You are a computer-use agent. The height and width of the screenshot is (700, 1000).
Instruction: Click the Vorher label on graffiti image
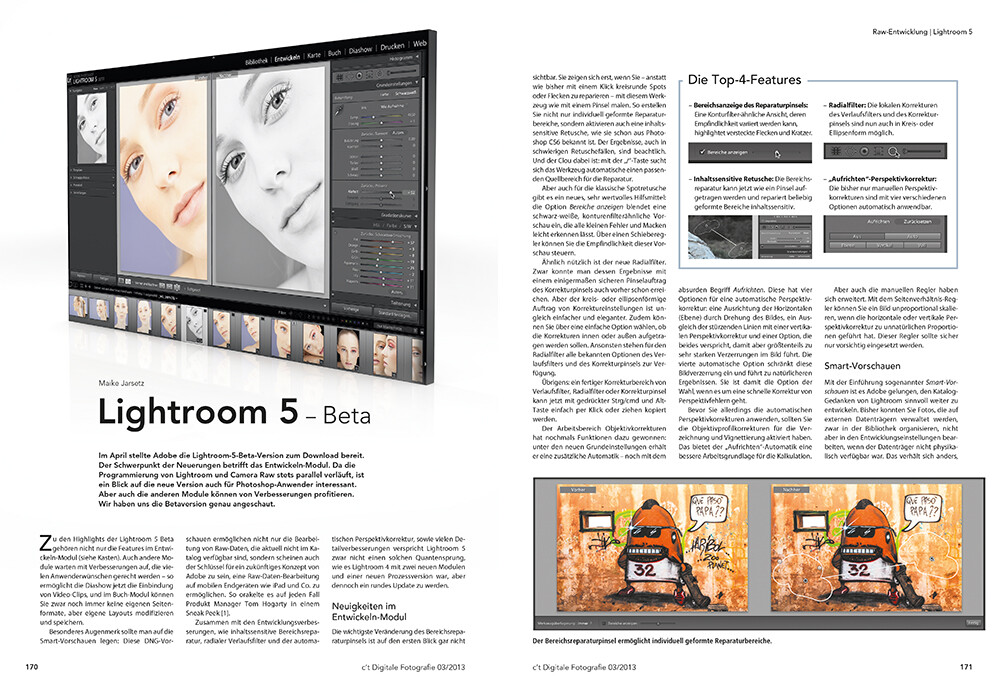pos(577,490)
